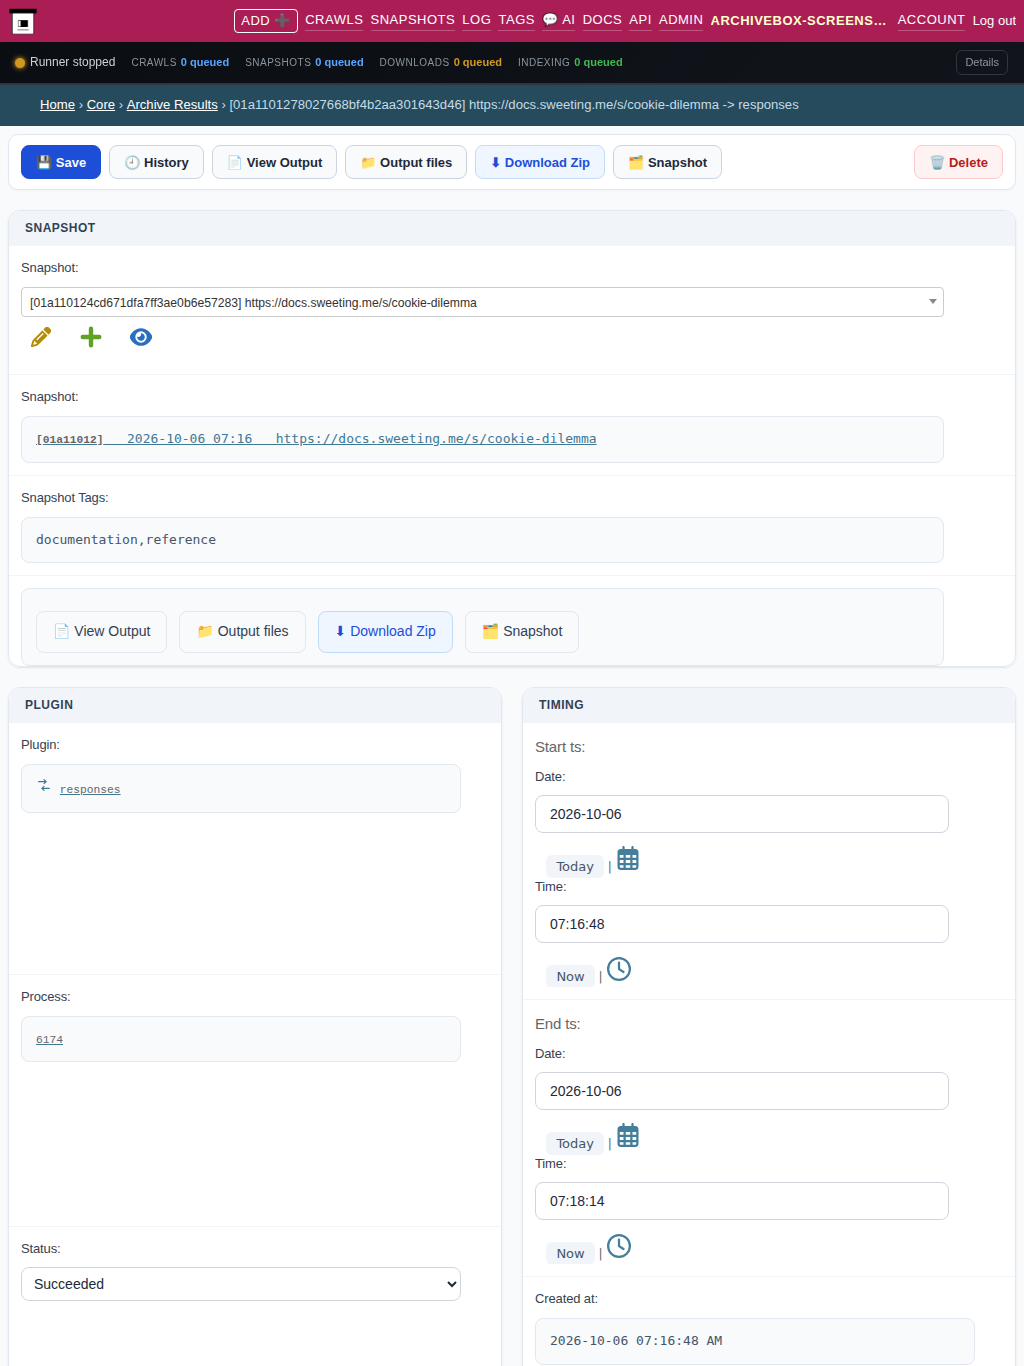View selected snapshot with eye icon
Image resolution: width=1024 pixels, height=1366 pixels.
pyautogui.click(x=141, y=337)
